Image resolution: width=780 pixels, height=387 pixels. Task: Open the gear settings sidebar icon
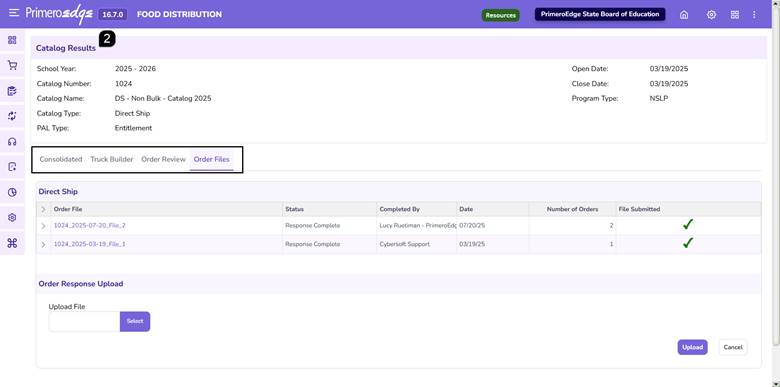(x=12, y=218)
